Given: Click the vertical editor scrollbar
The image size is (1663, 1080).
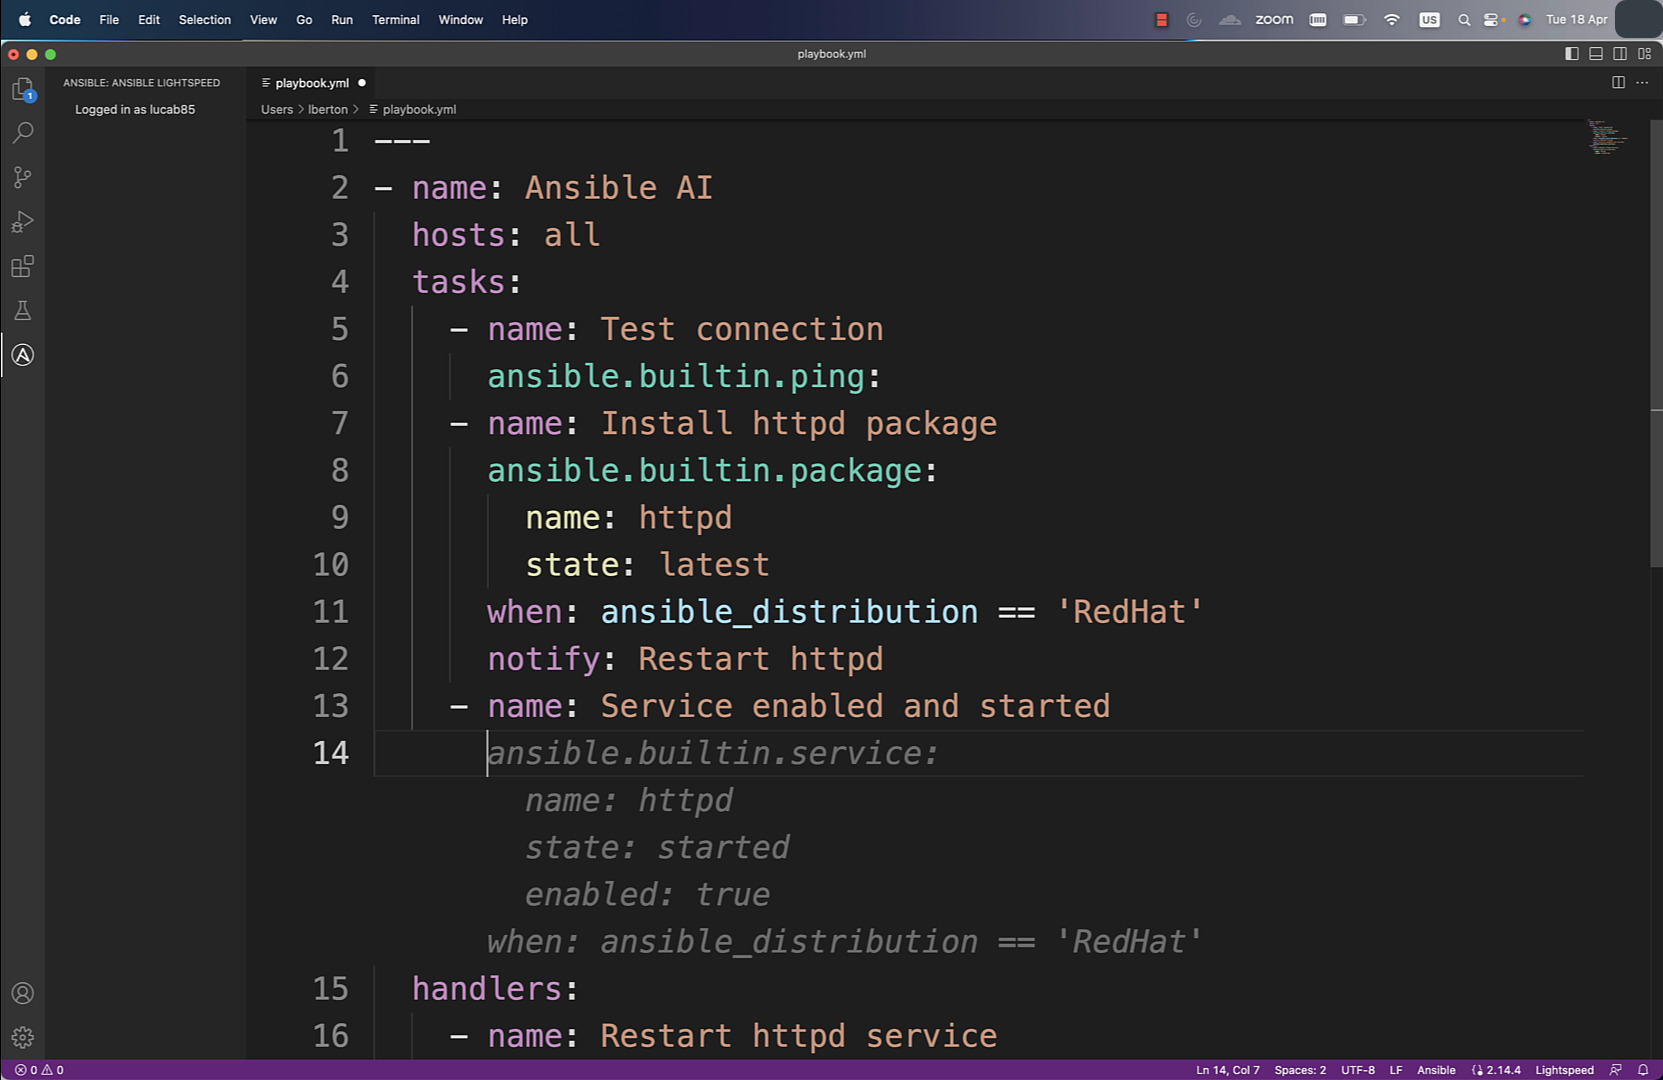Looking at the screenshot, I should (1655, 342).
